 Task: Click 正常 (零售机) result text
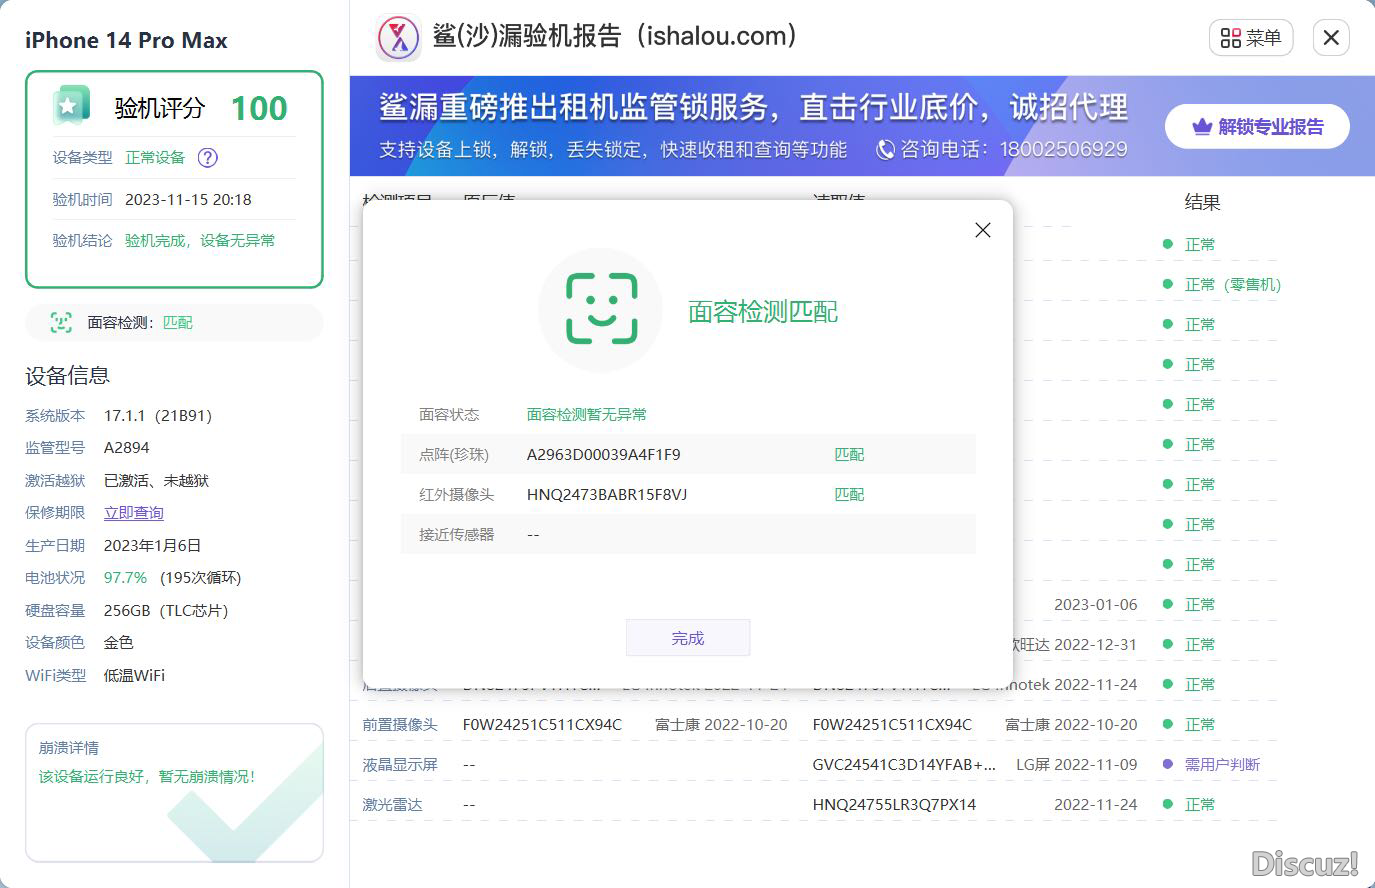1233,284
